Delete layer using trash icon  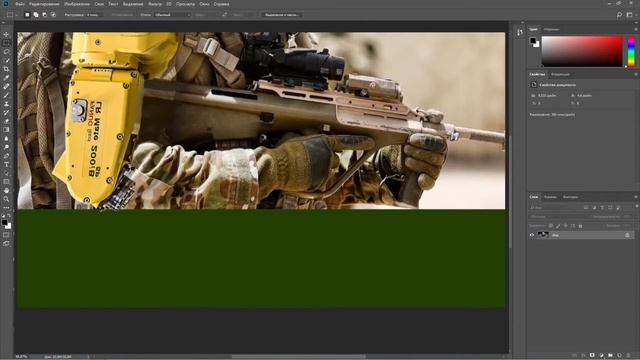tap(629, 356)
